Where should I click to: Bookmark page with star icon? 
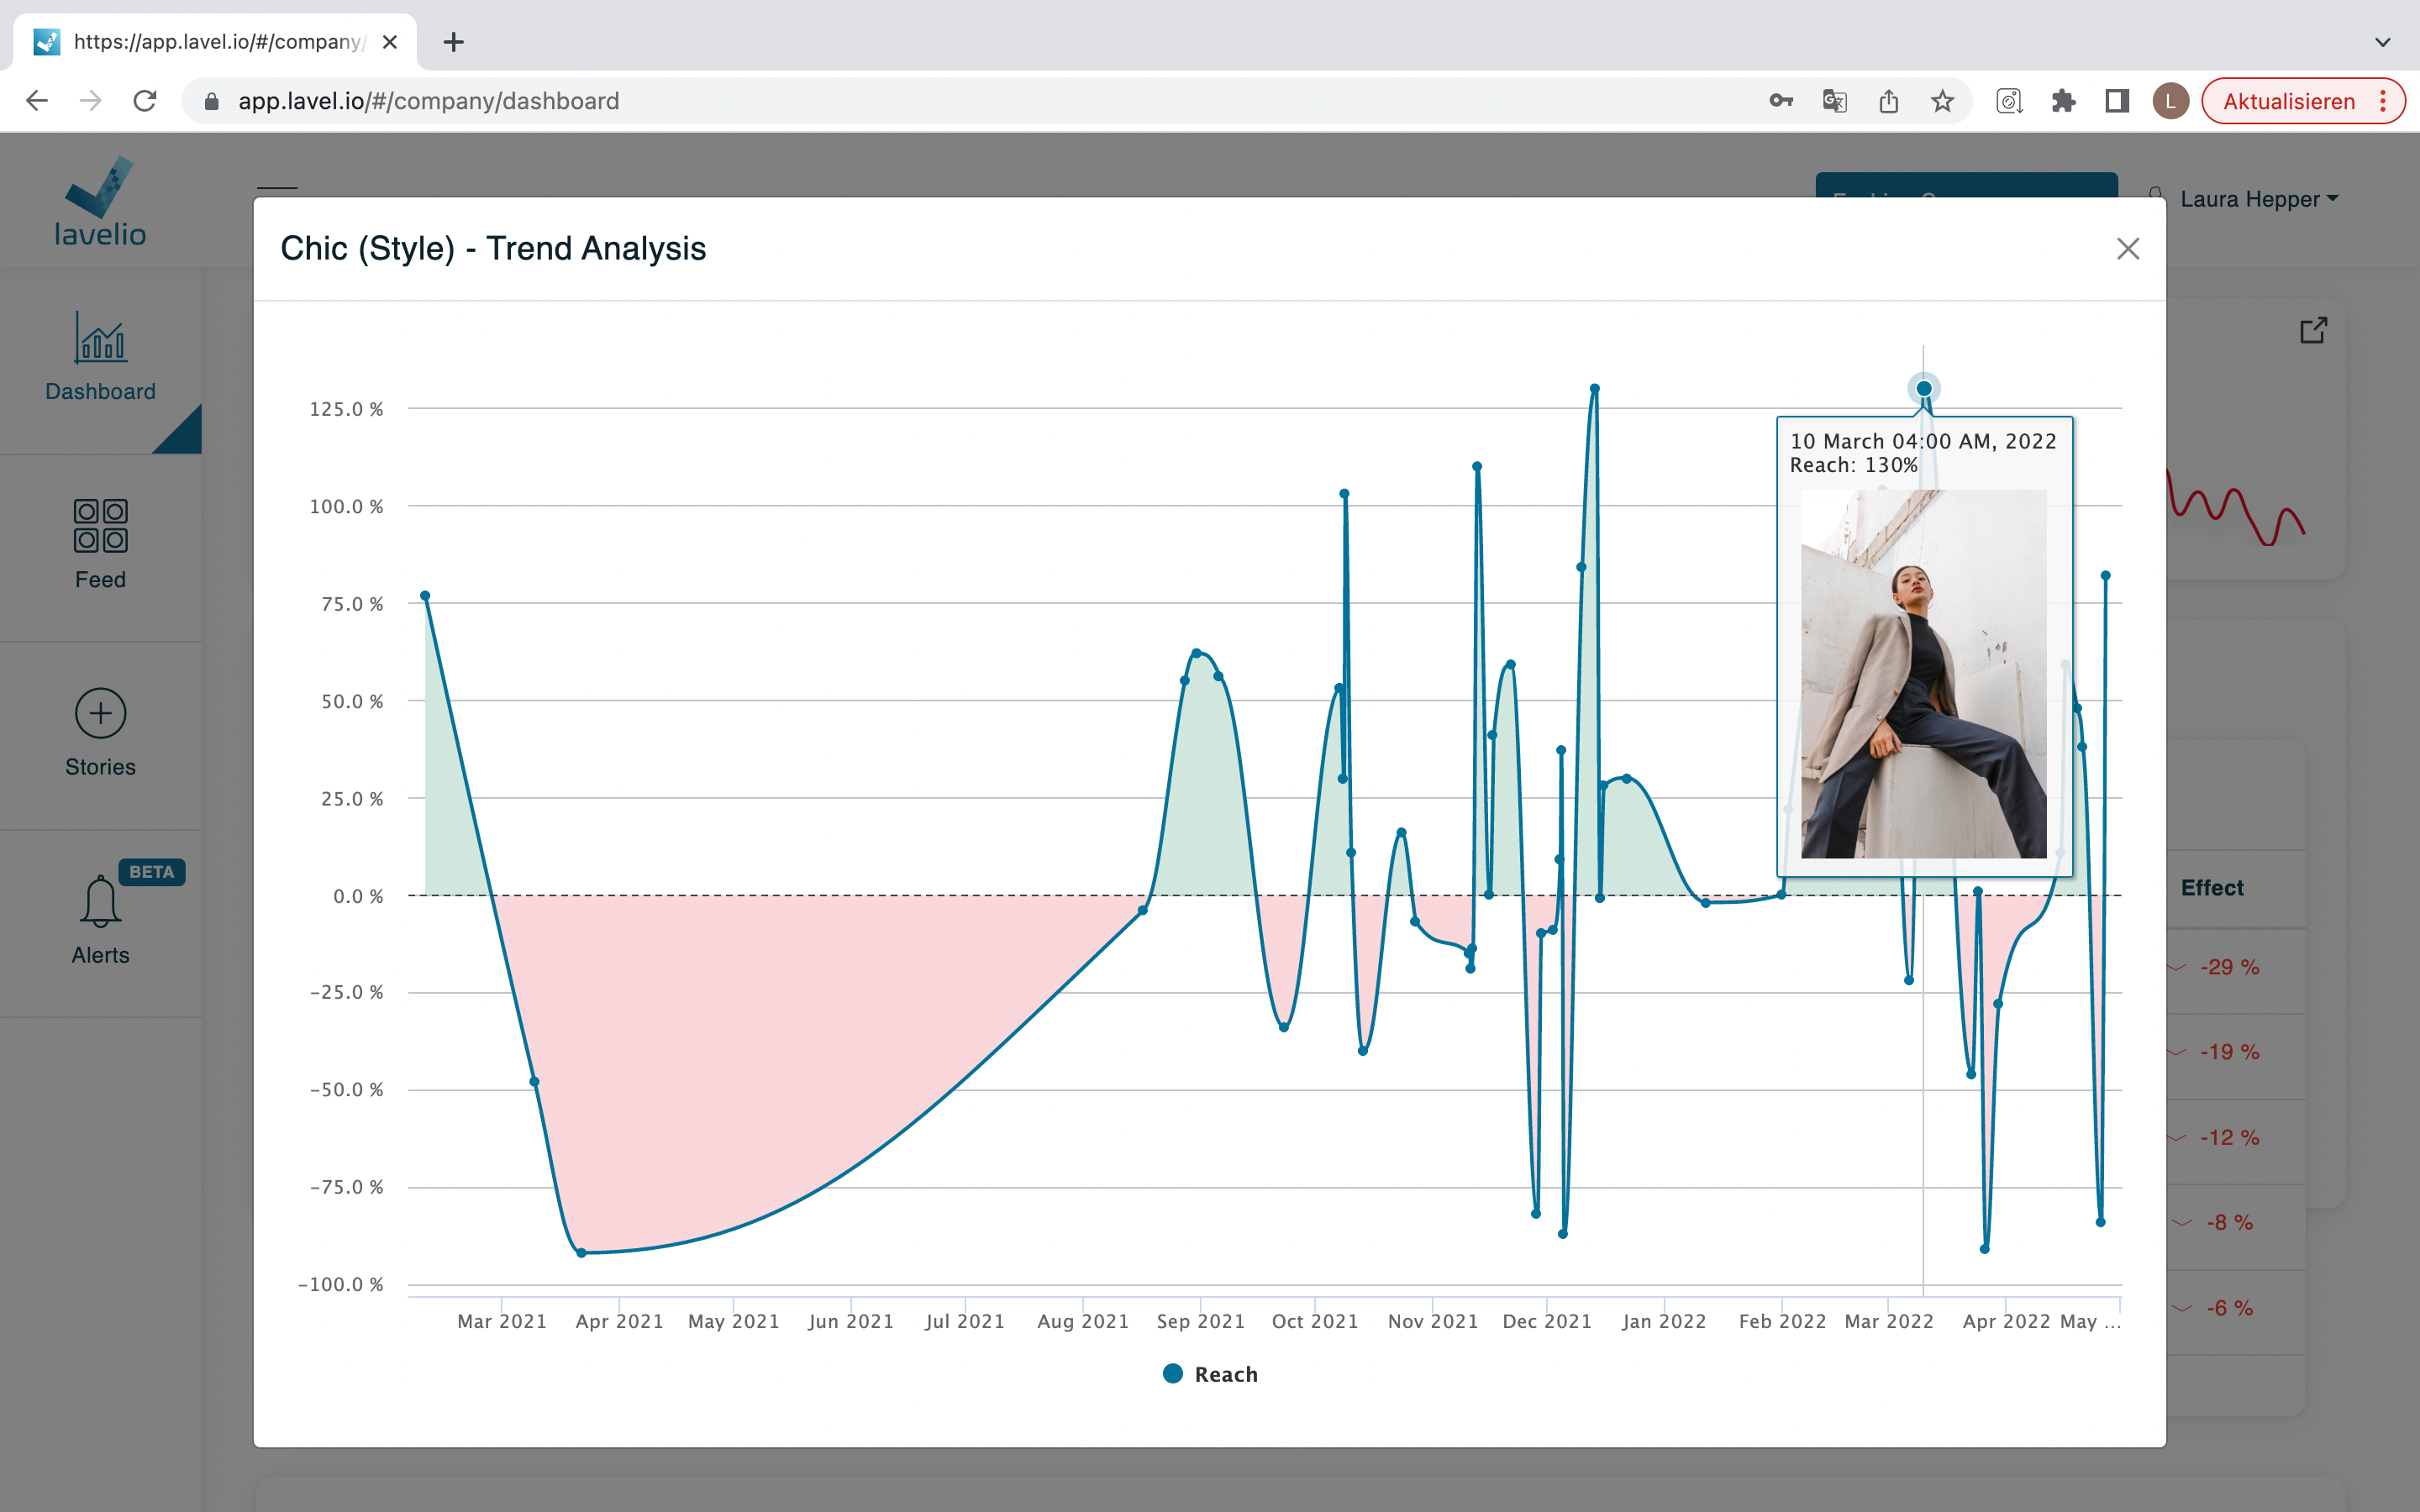coord(1942,101)
